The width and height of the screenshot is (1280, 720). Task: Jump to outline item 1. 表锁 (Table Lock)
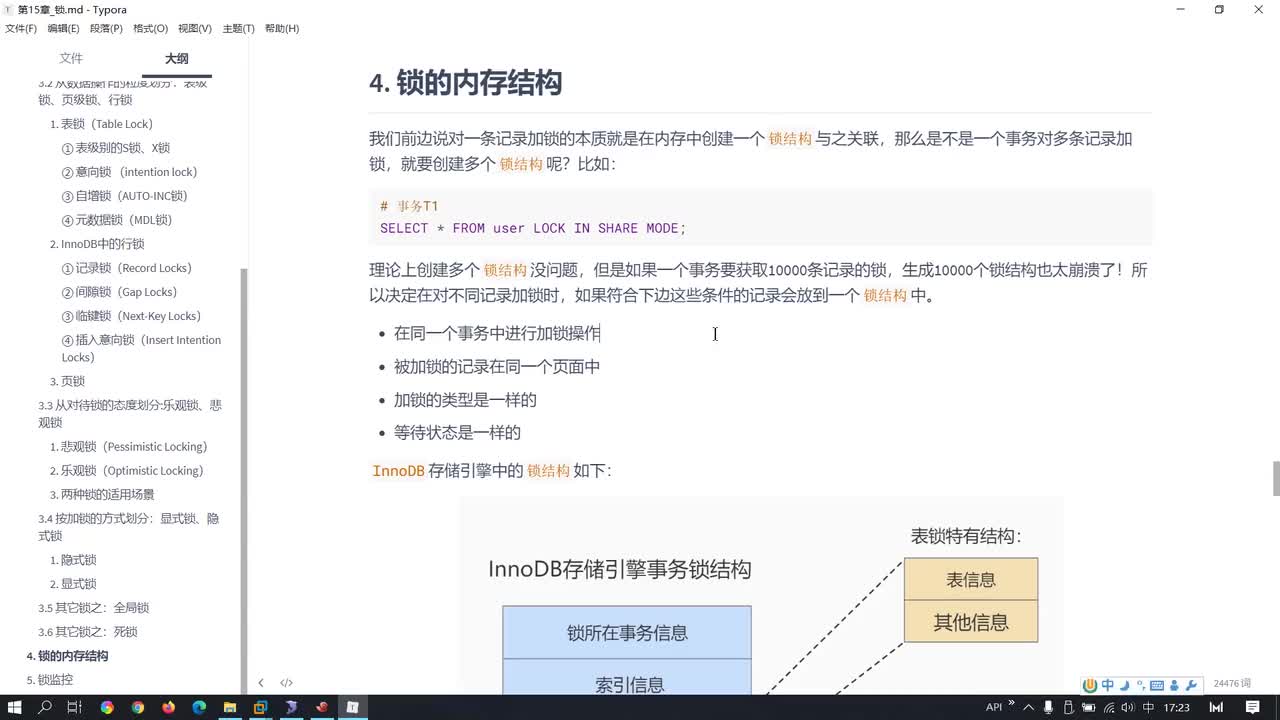pyautogui.click(x=101, y=124)
